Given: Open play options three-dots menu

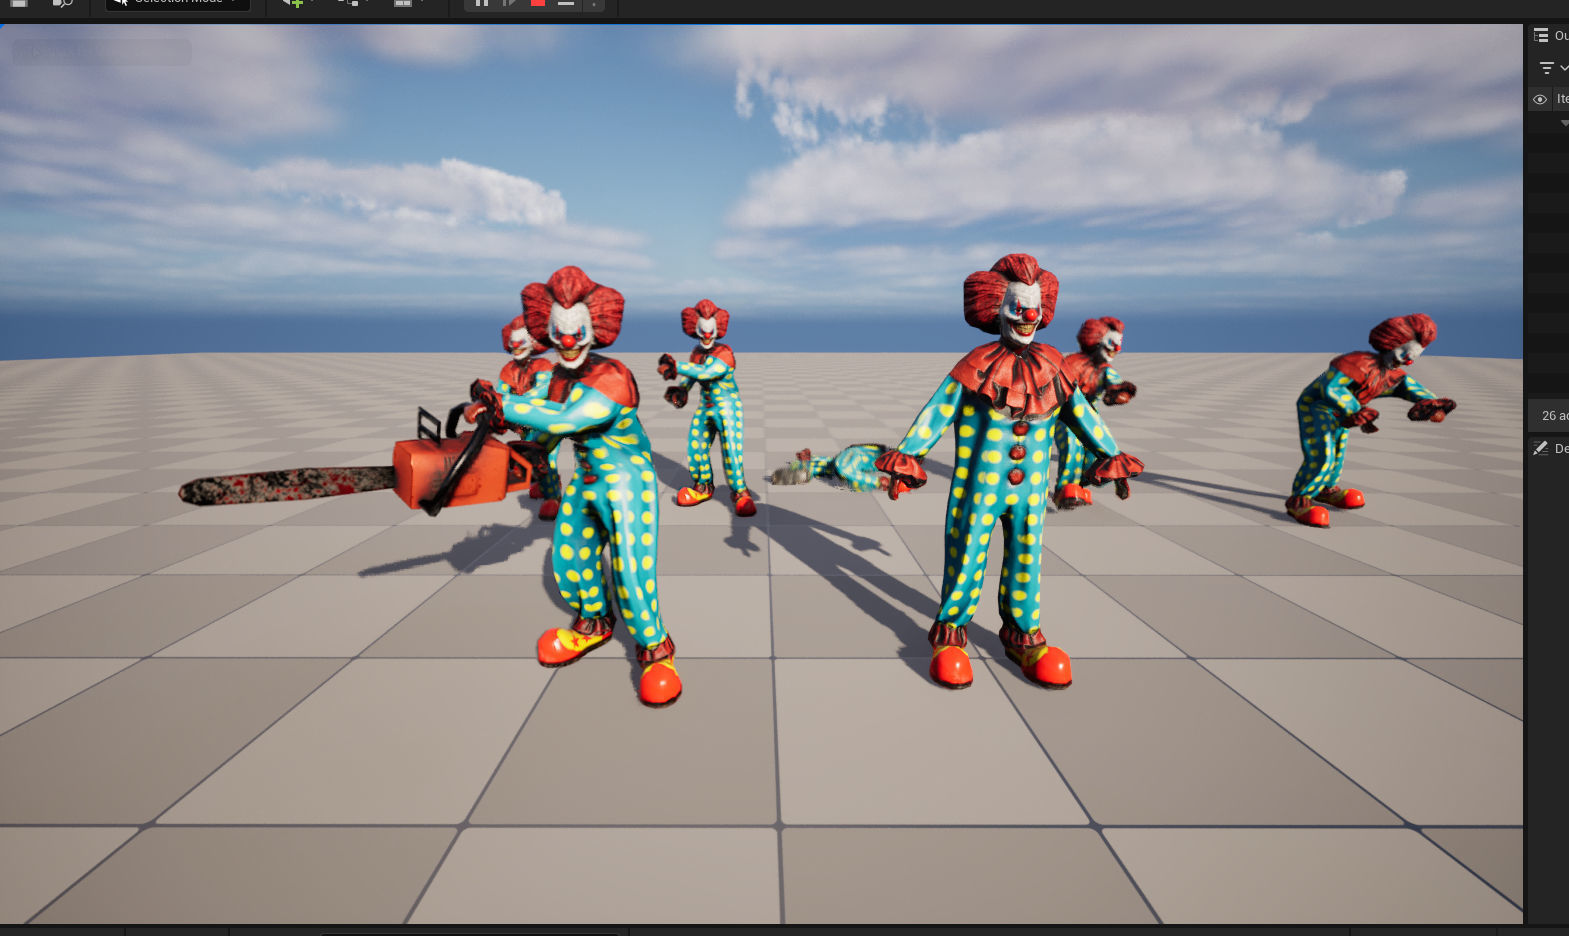Looking at the screenshot, I should click(594, 3).
